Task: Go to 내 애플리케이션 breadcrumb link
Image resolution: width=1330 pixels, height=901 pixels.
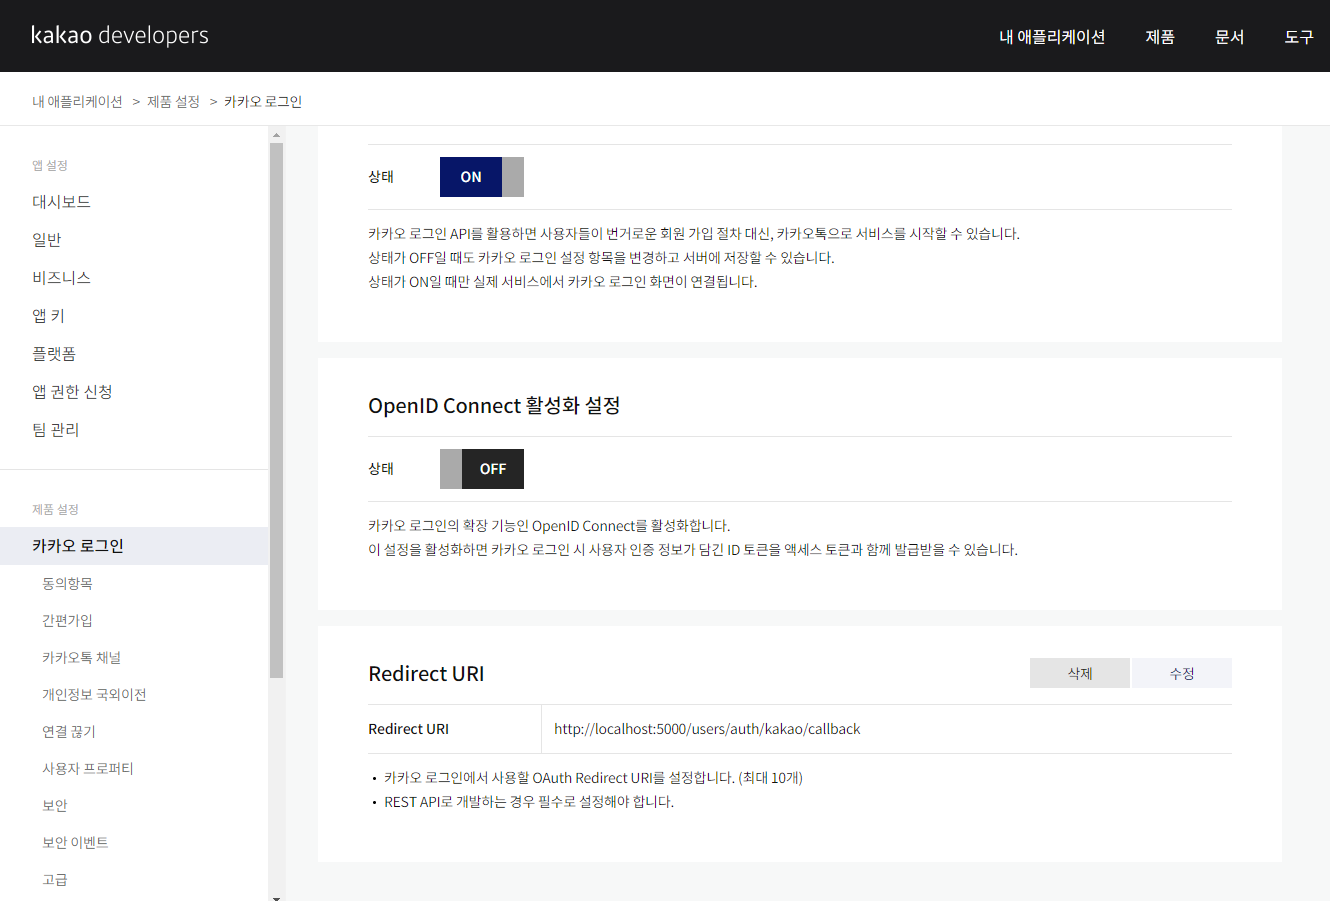Action: click(x=77, y=102)
